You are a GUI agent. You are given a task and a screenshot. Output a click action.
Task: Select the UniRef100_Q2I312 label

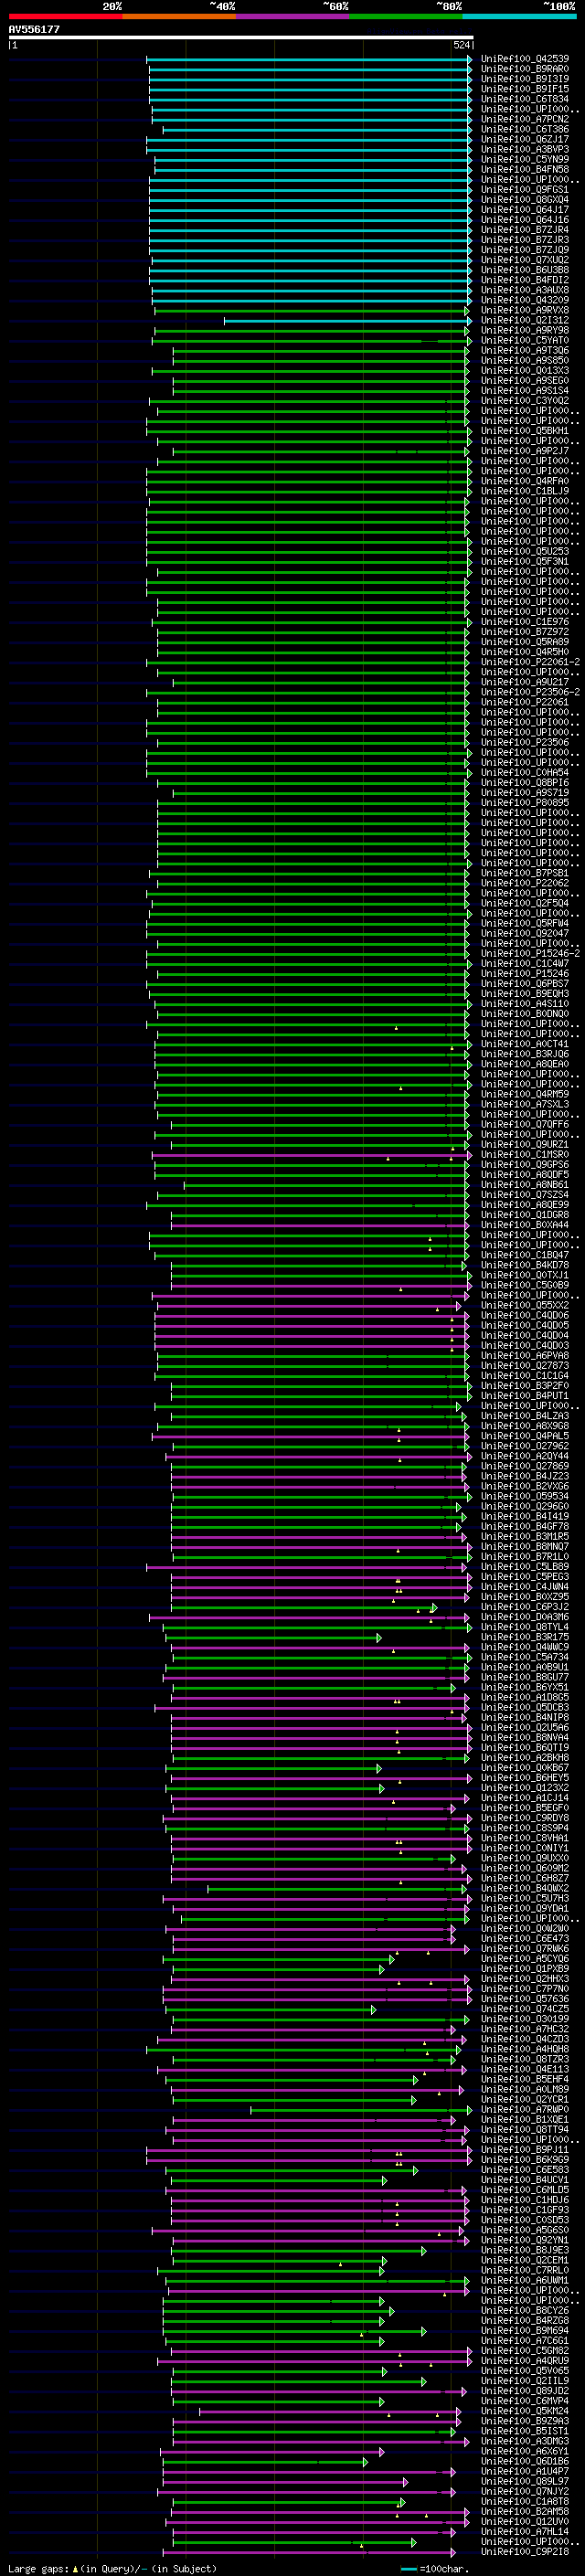(x=525, y=320)
